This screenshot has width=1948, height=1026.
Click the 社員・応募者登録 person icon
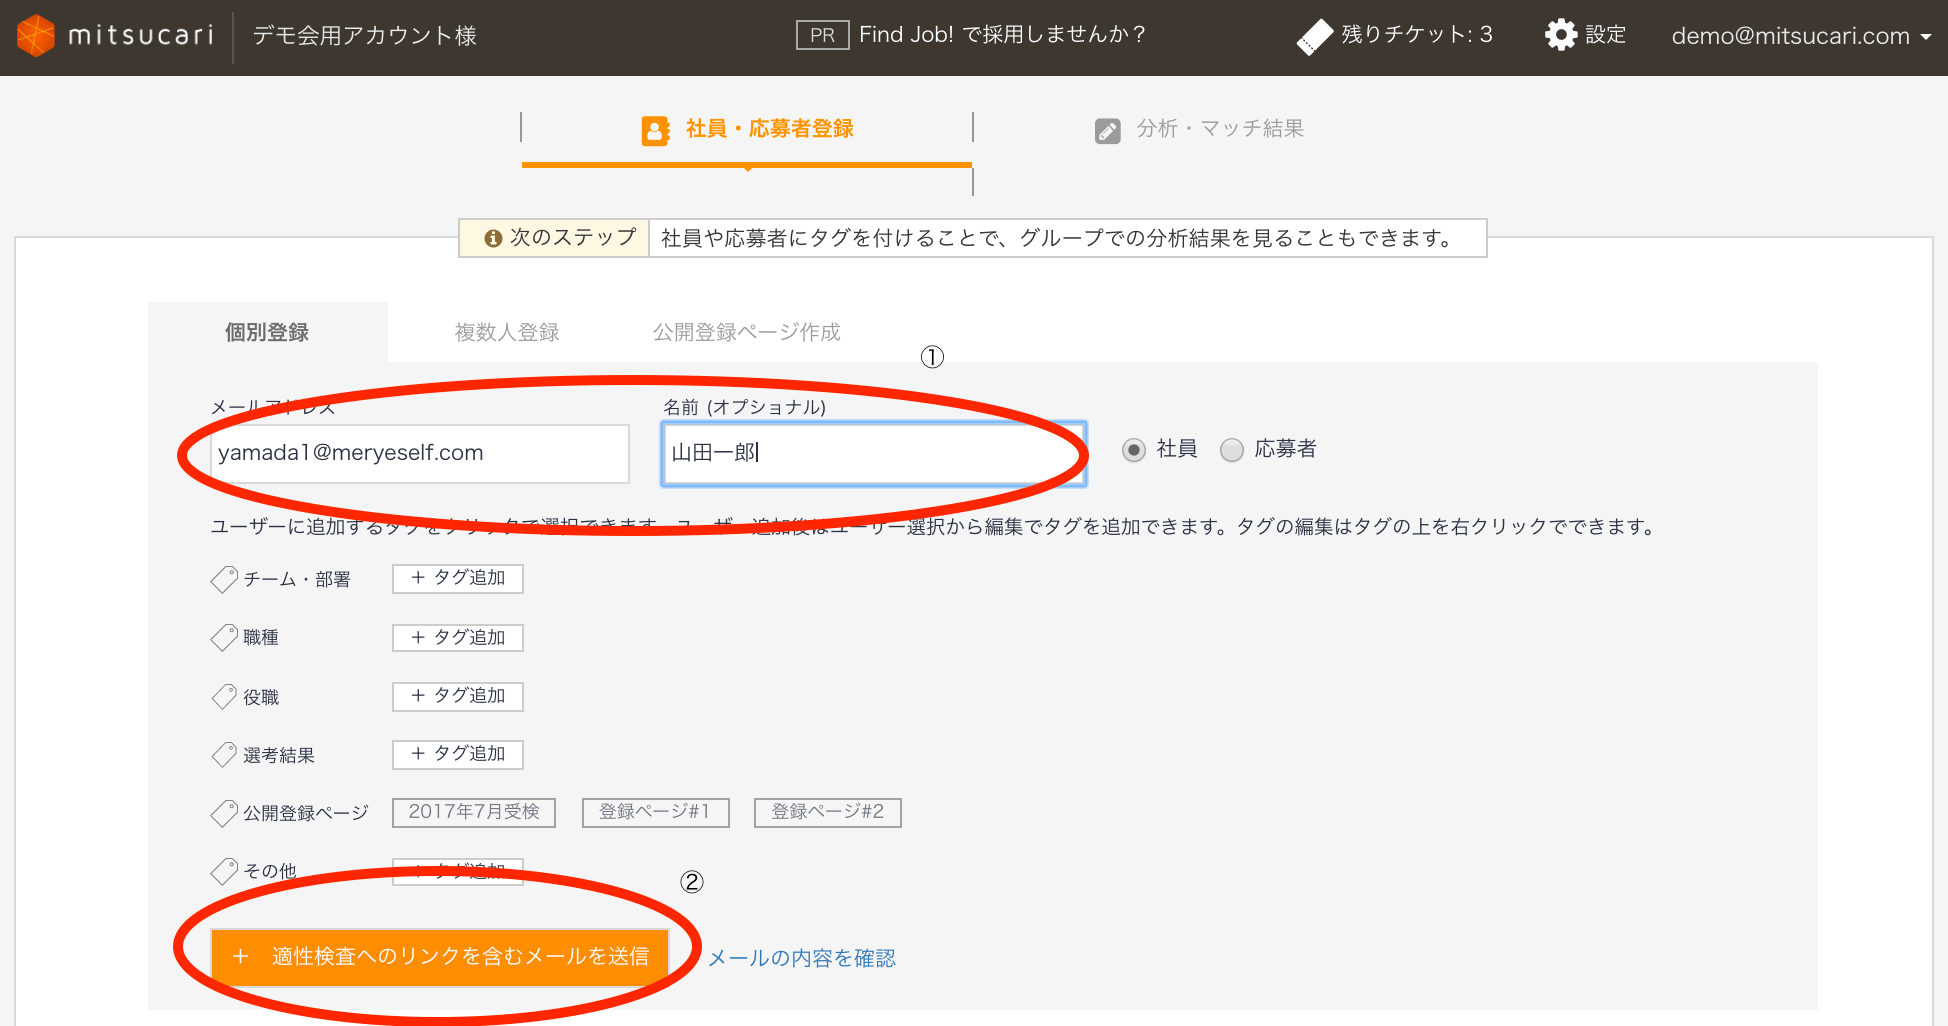pyautogui.click(x=655, y=130)
